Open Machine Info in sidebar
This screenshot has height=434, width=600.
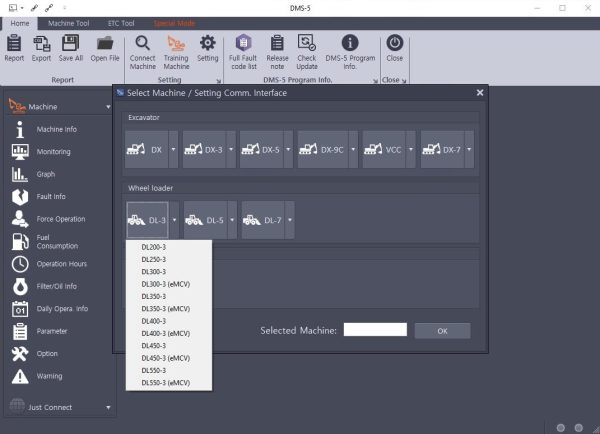pyautogui.click(x=56, y=129)
